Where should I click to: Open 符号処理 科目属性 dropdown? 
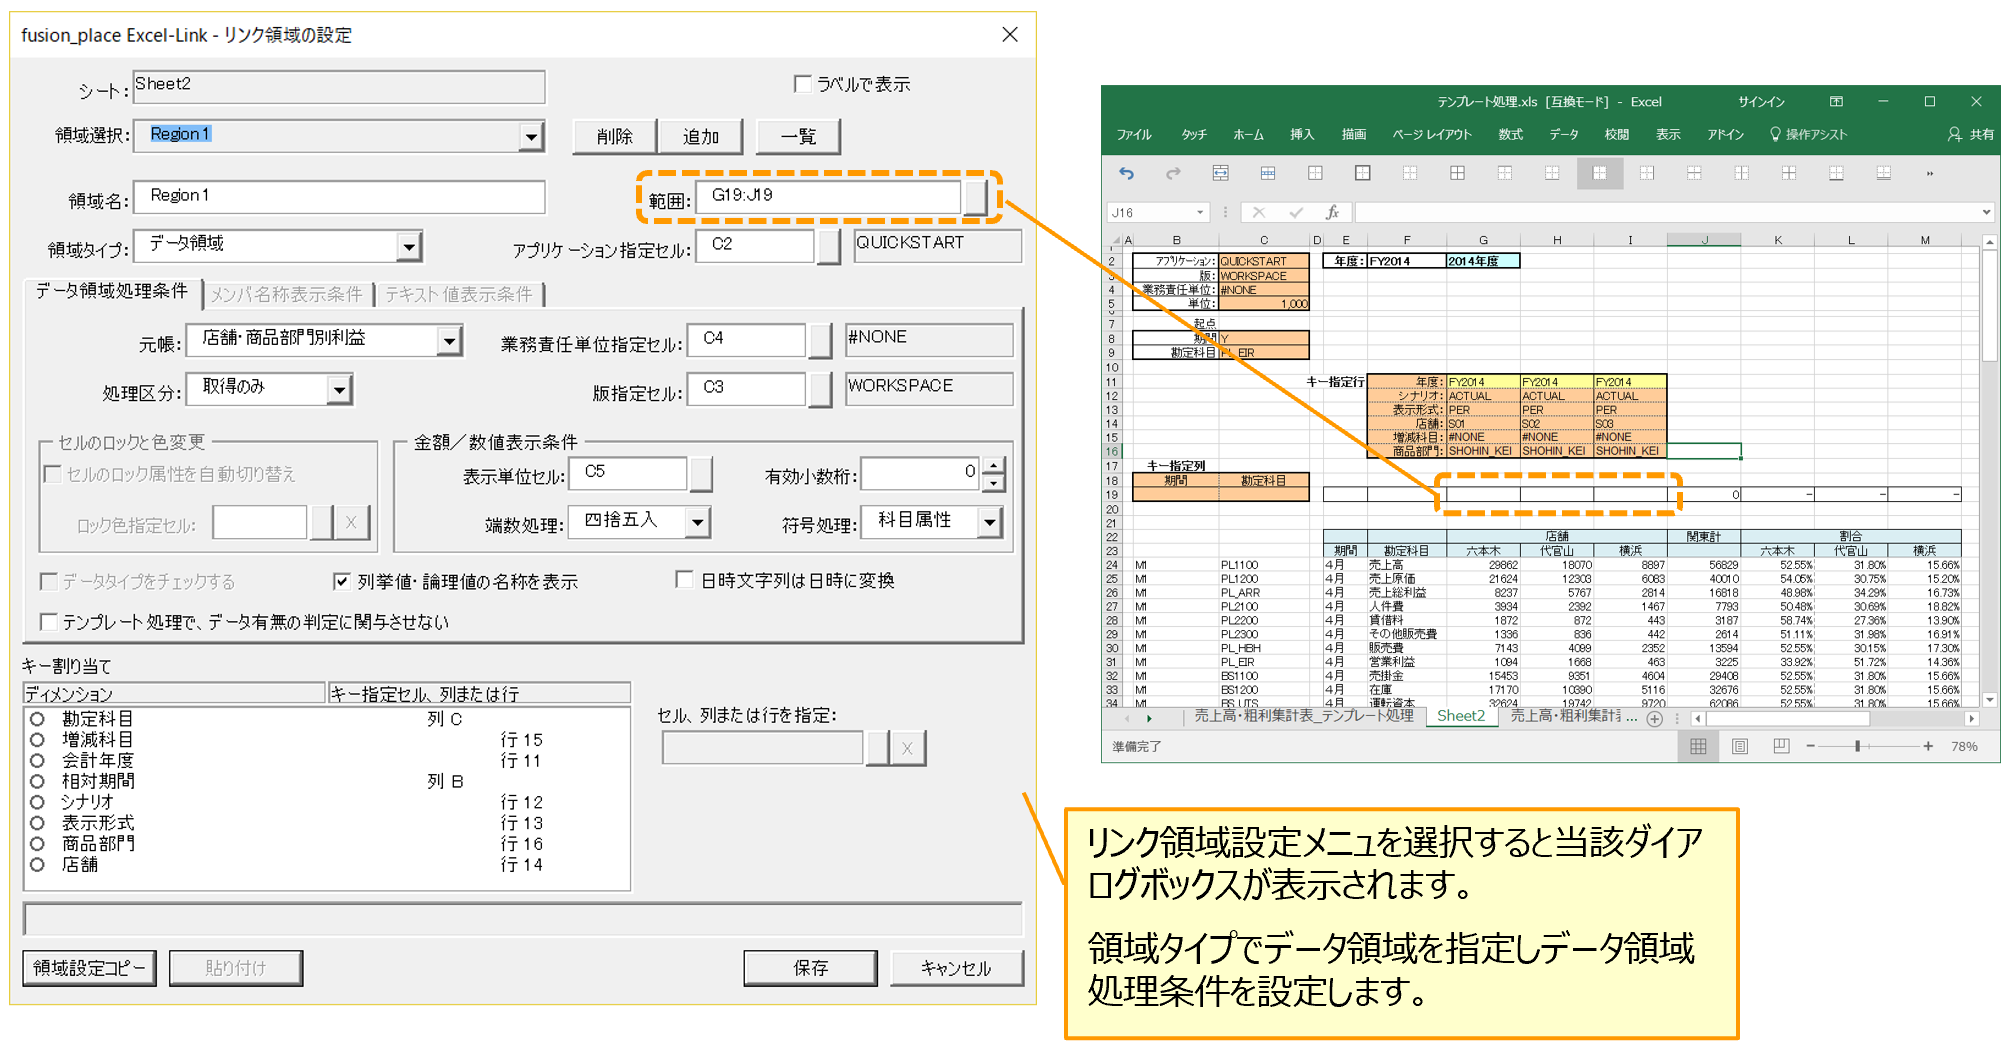(x=989, y=522)
